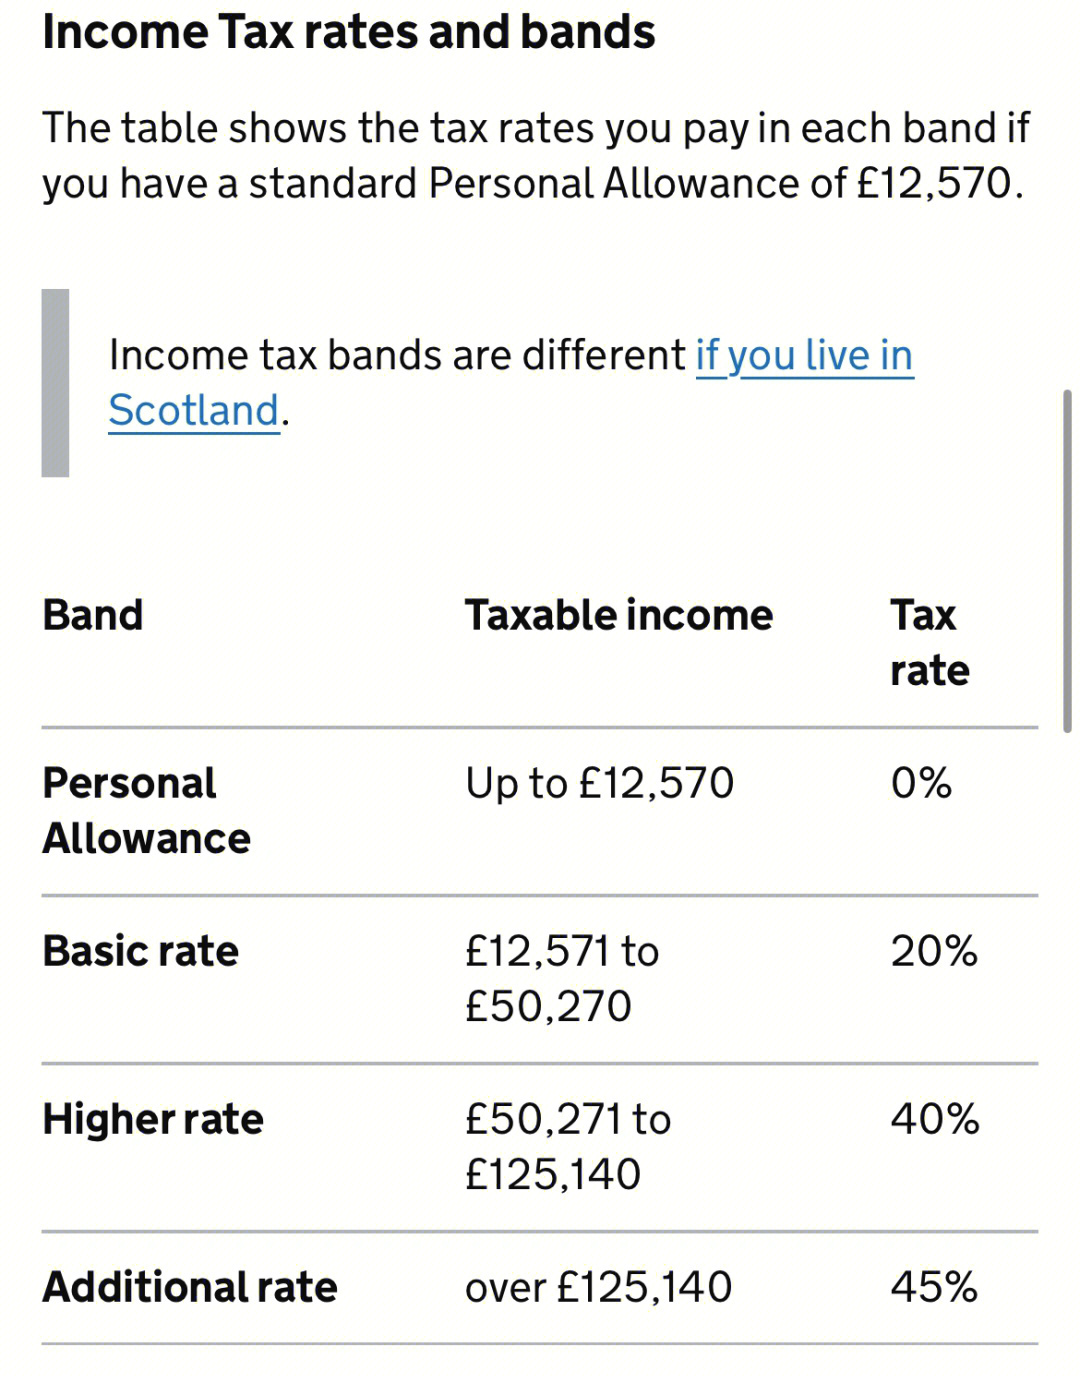Click the 'Income Tax rates and bands' heading
Screen dimensions: 1080x1383
point(349,32)
